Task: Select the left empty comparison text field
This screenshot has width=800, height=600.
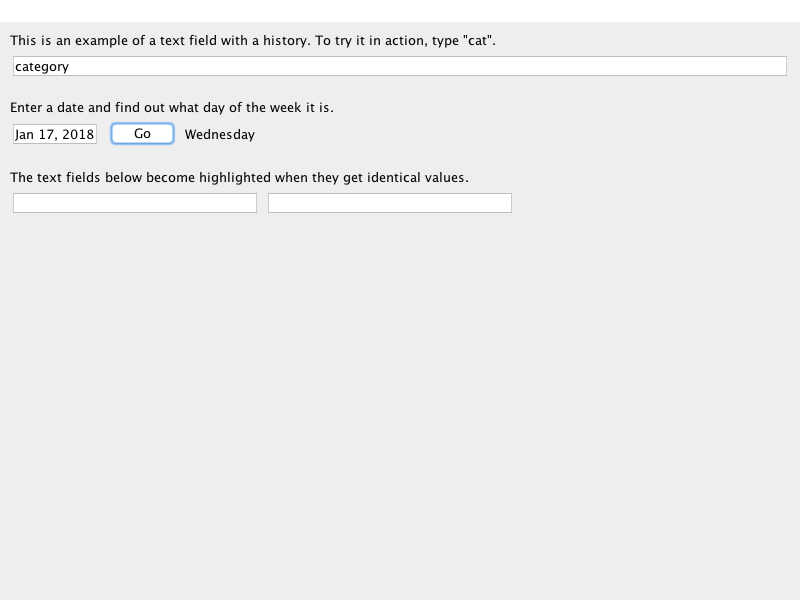Action: [x=135, y=203]
